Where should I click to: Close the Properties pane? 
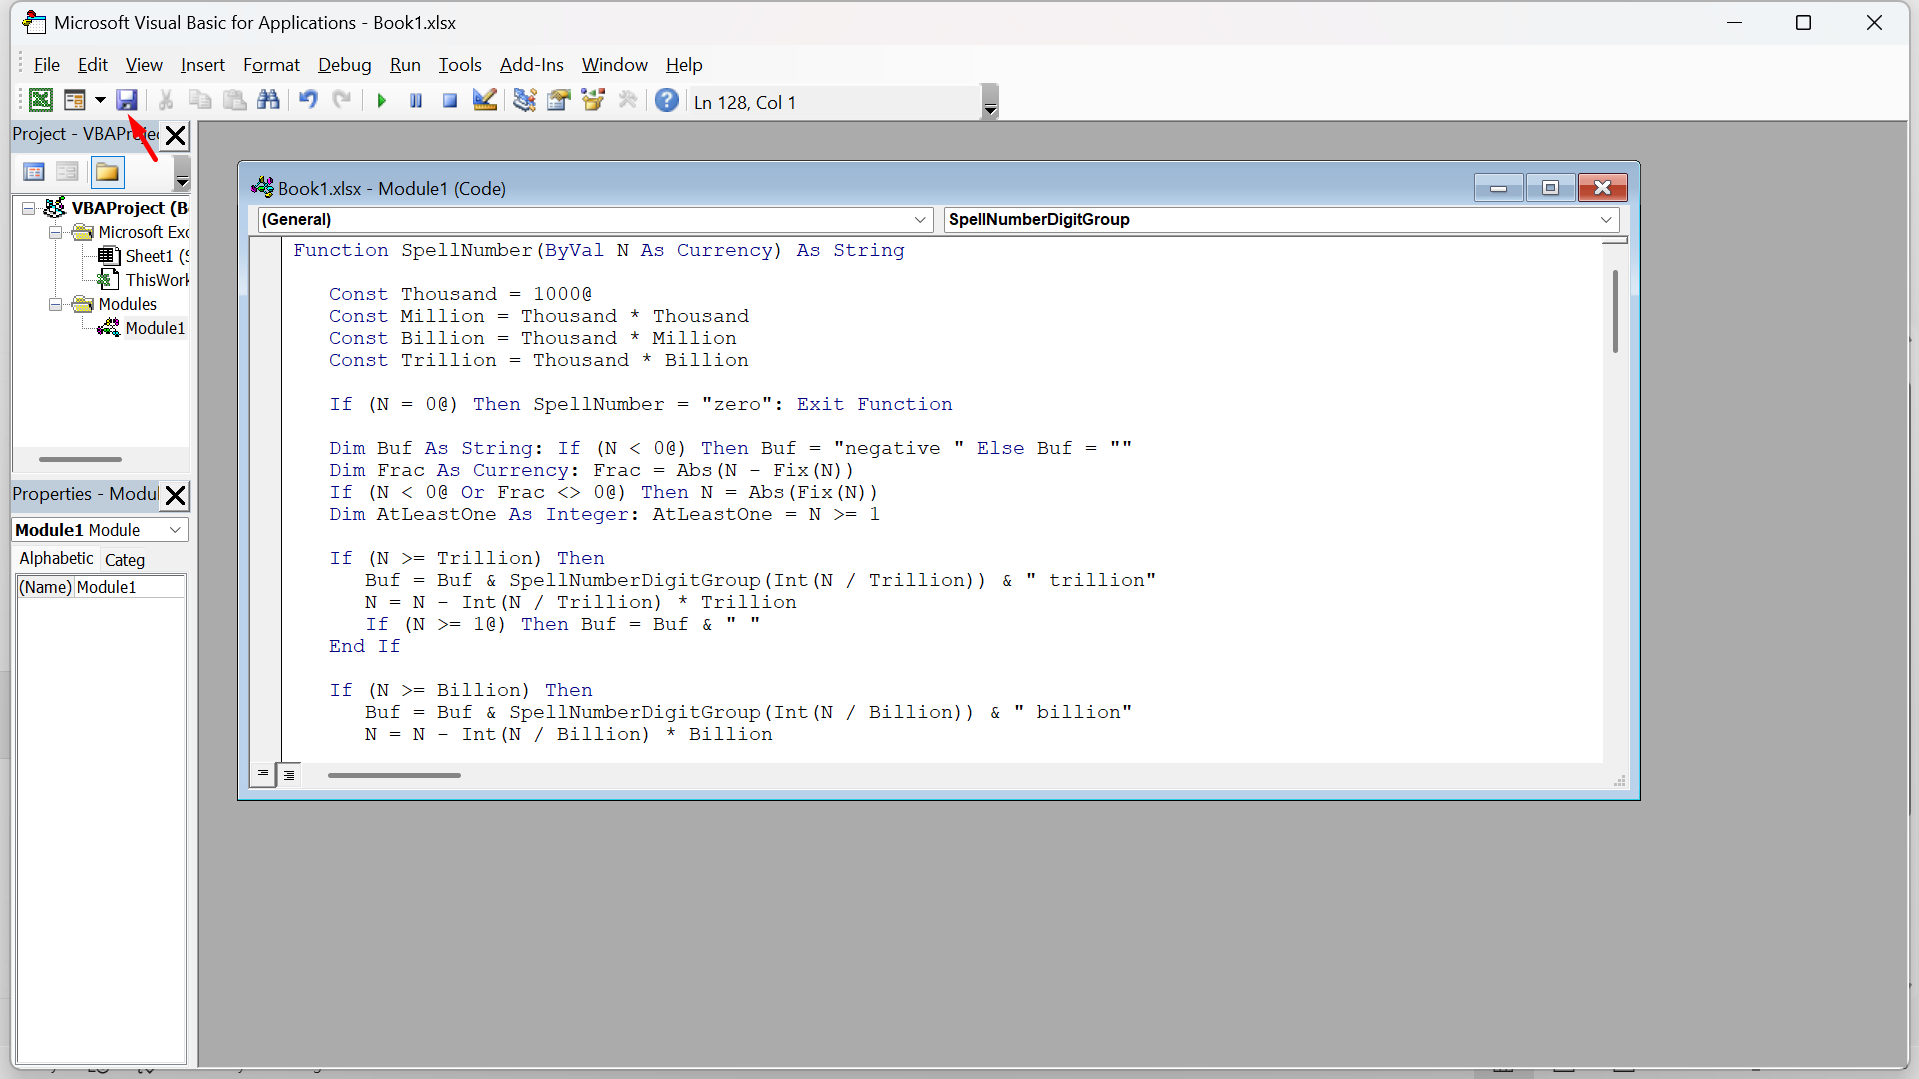(x=175, y=495)
